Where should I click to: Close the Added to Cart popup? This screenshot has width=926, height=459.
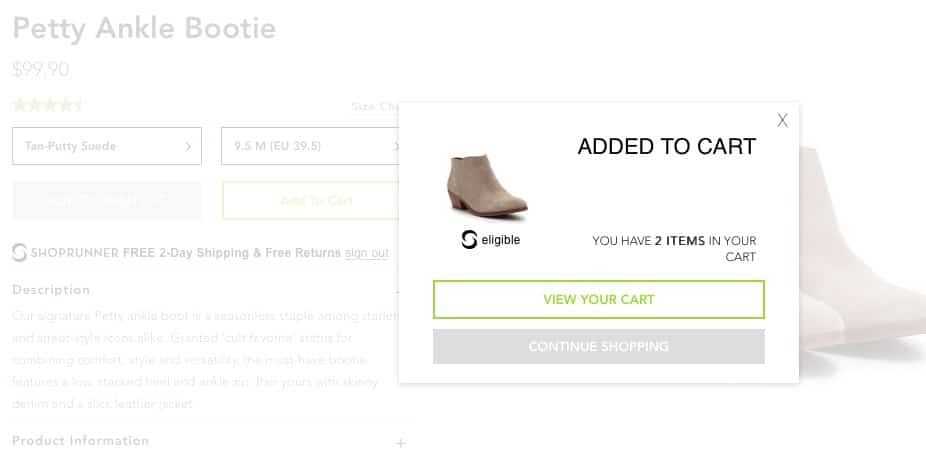[x=782, y=121]
